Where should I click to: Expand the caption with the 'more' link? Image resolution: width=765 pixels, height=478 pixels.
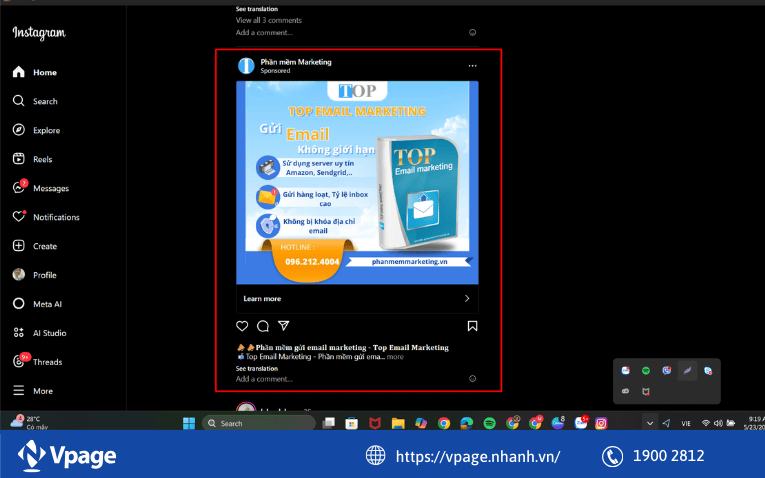[x=395, y=357]
